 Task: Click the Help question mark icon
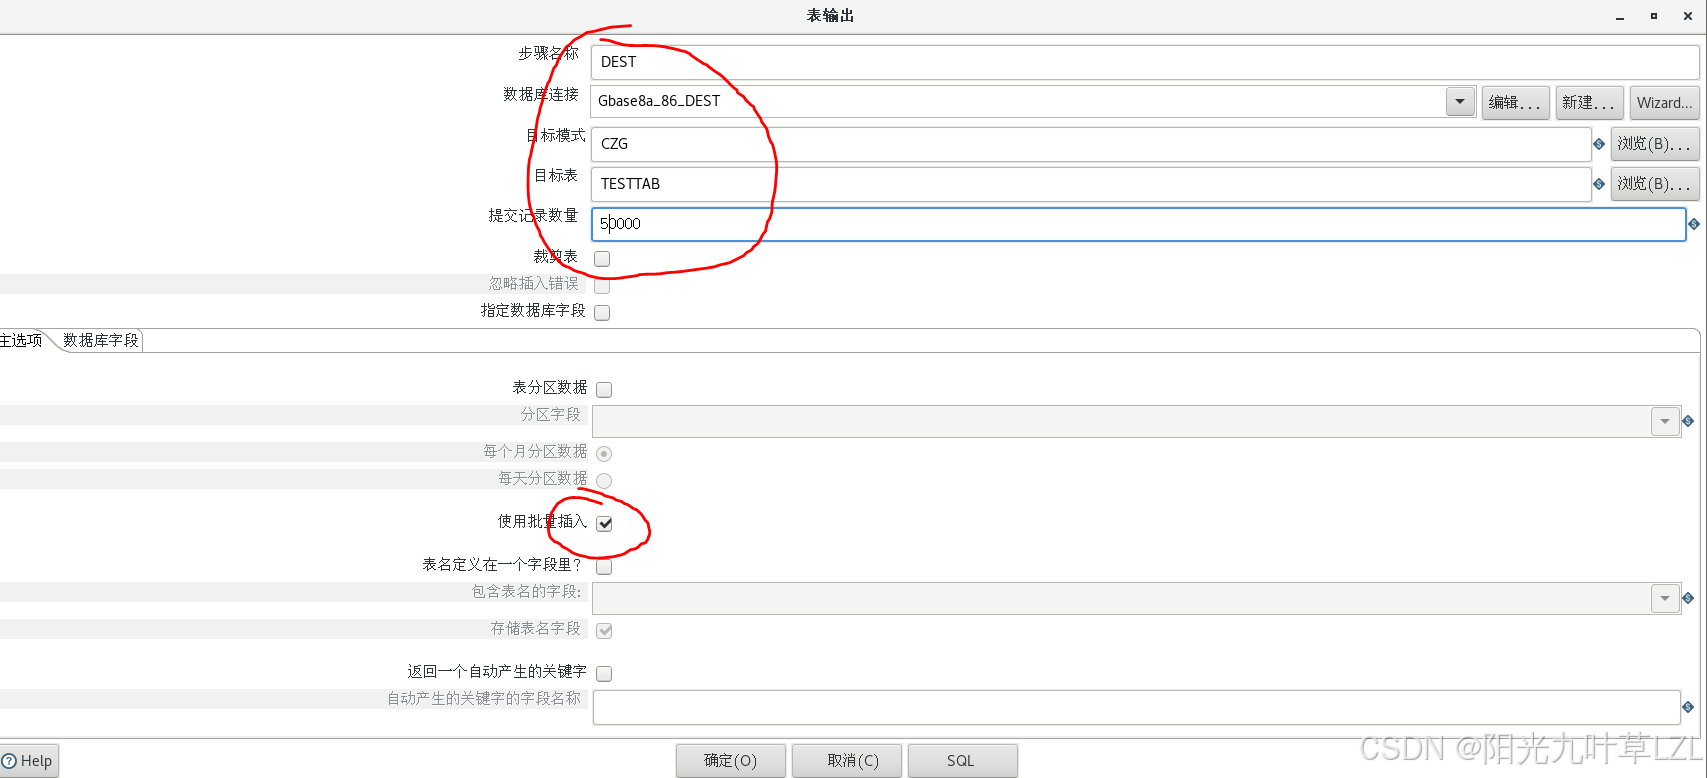pyautogui.click(x=9, y=761)
